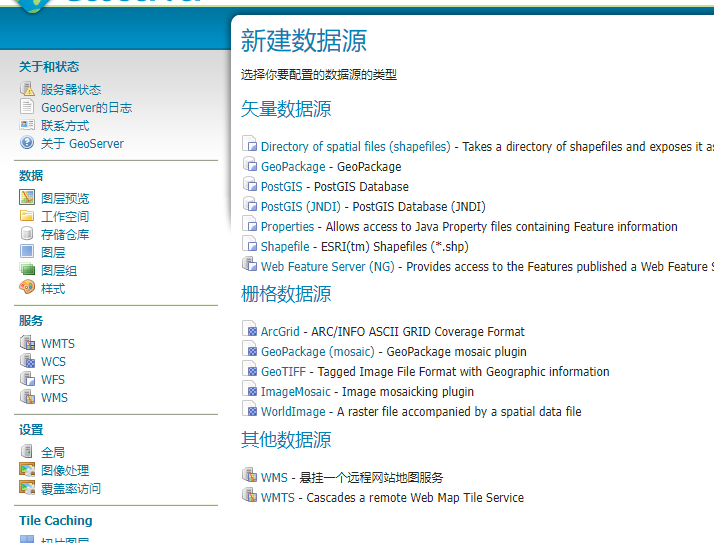This screenshot has height=543, width=714.
Task: Select Web Feature Server (NG) link
Action: tap(328, 267)
